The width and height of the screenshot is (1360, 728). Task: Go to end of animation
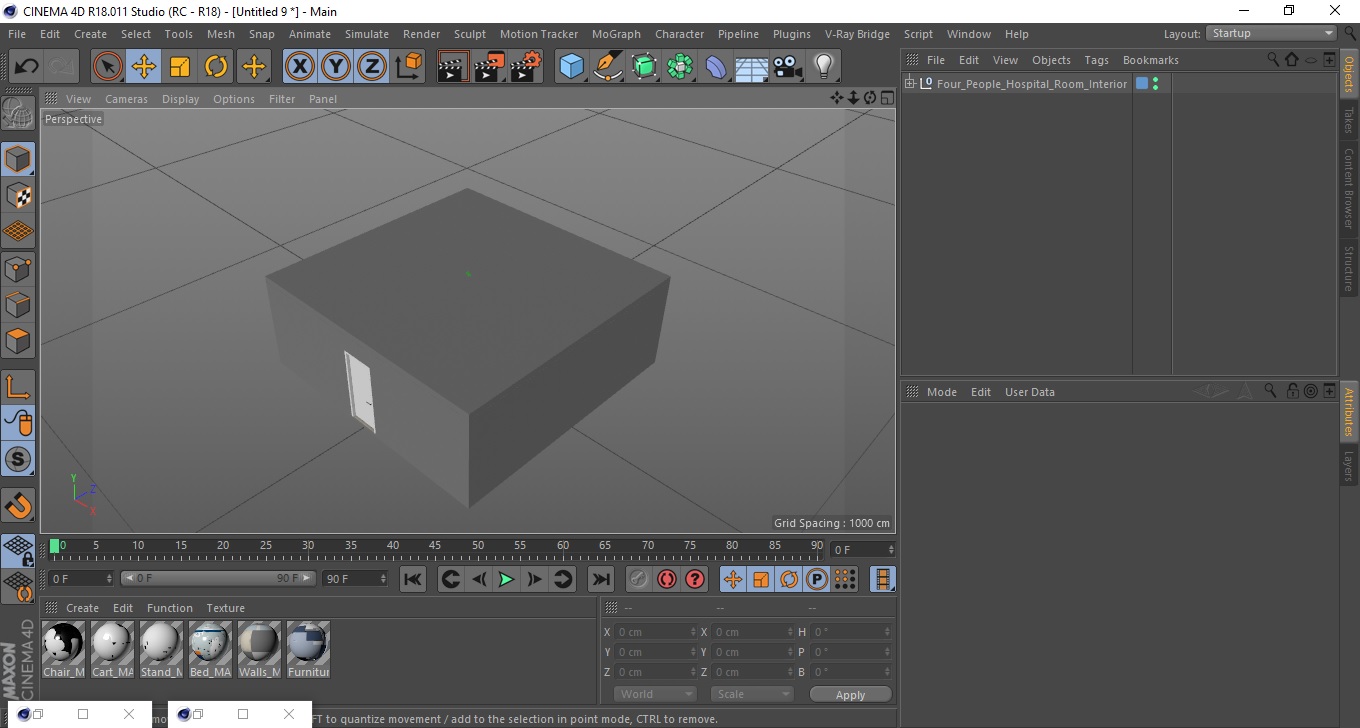[600, 579]
